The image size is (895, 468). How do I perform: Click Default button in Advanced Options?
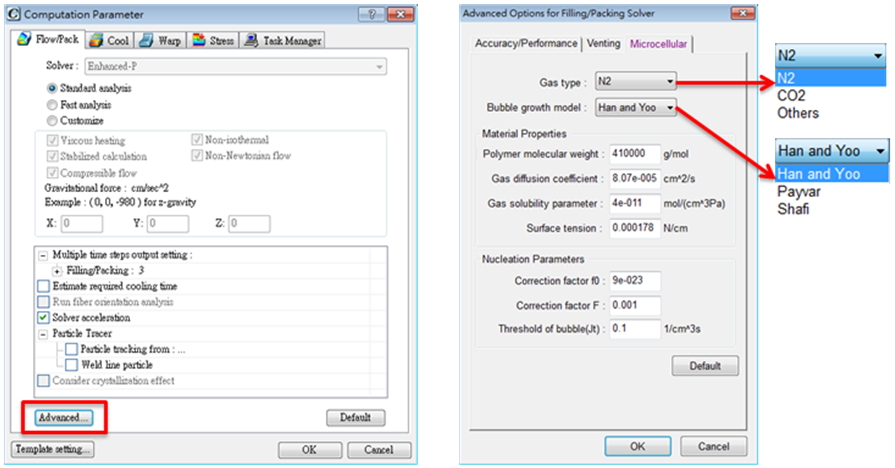pos(705,366)
